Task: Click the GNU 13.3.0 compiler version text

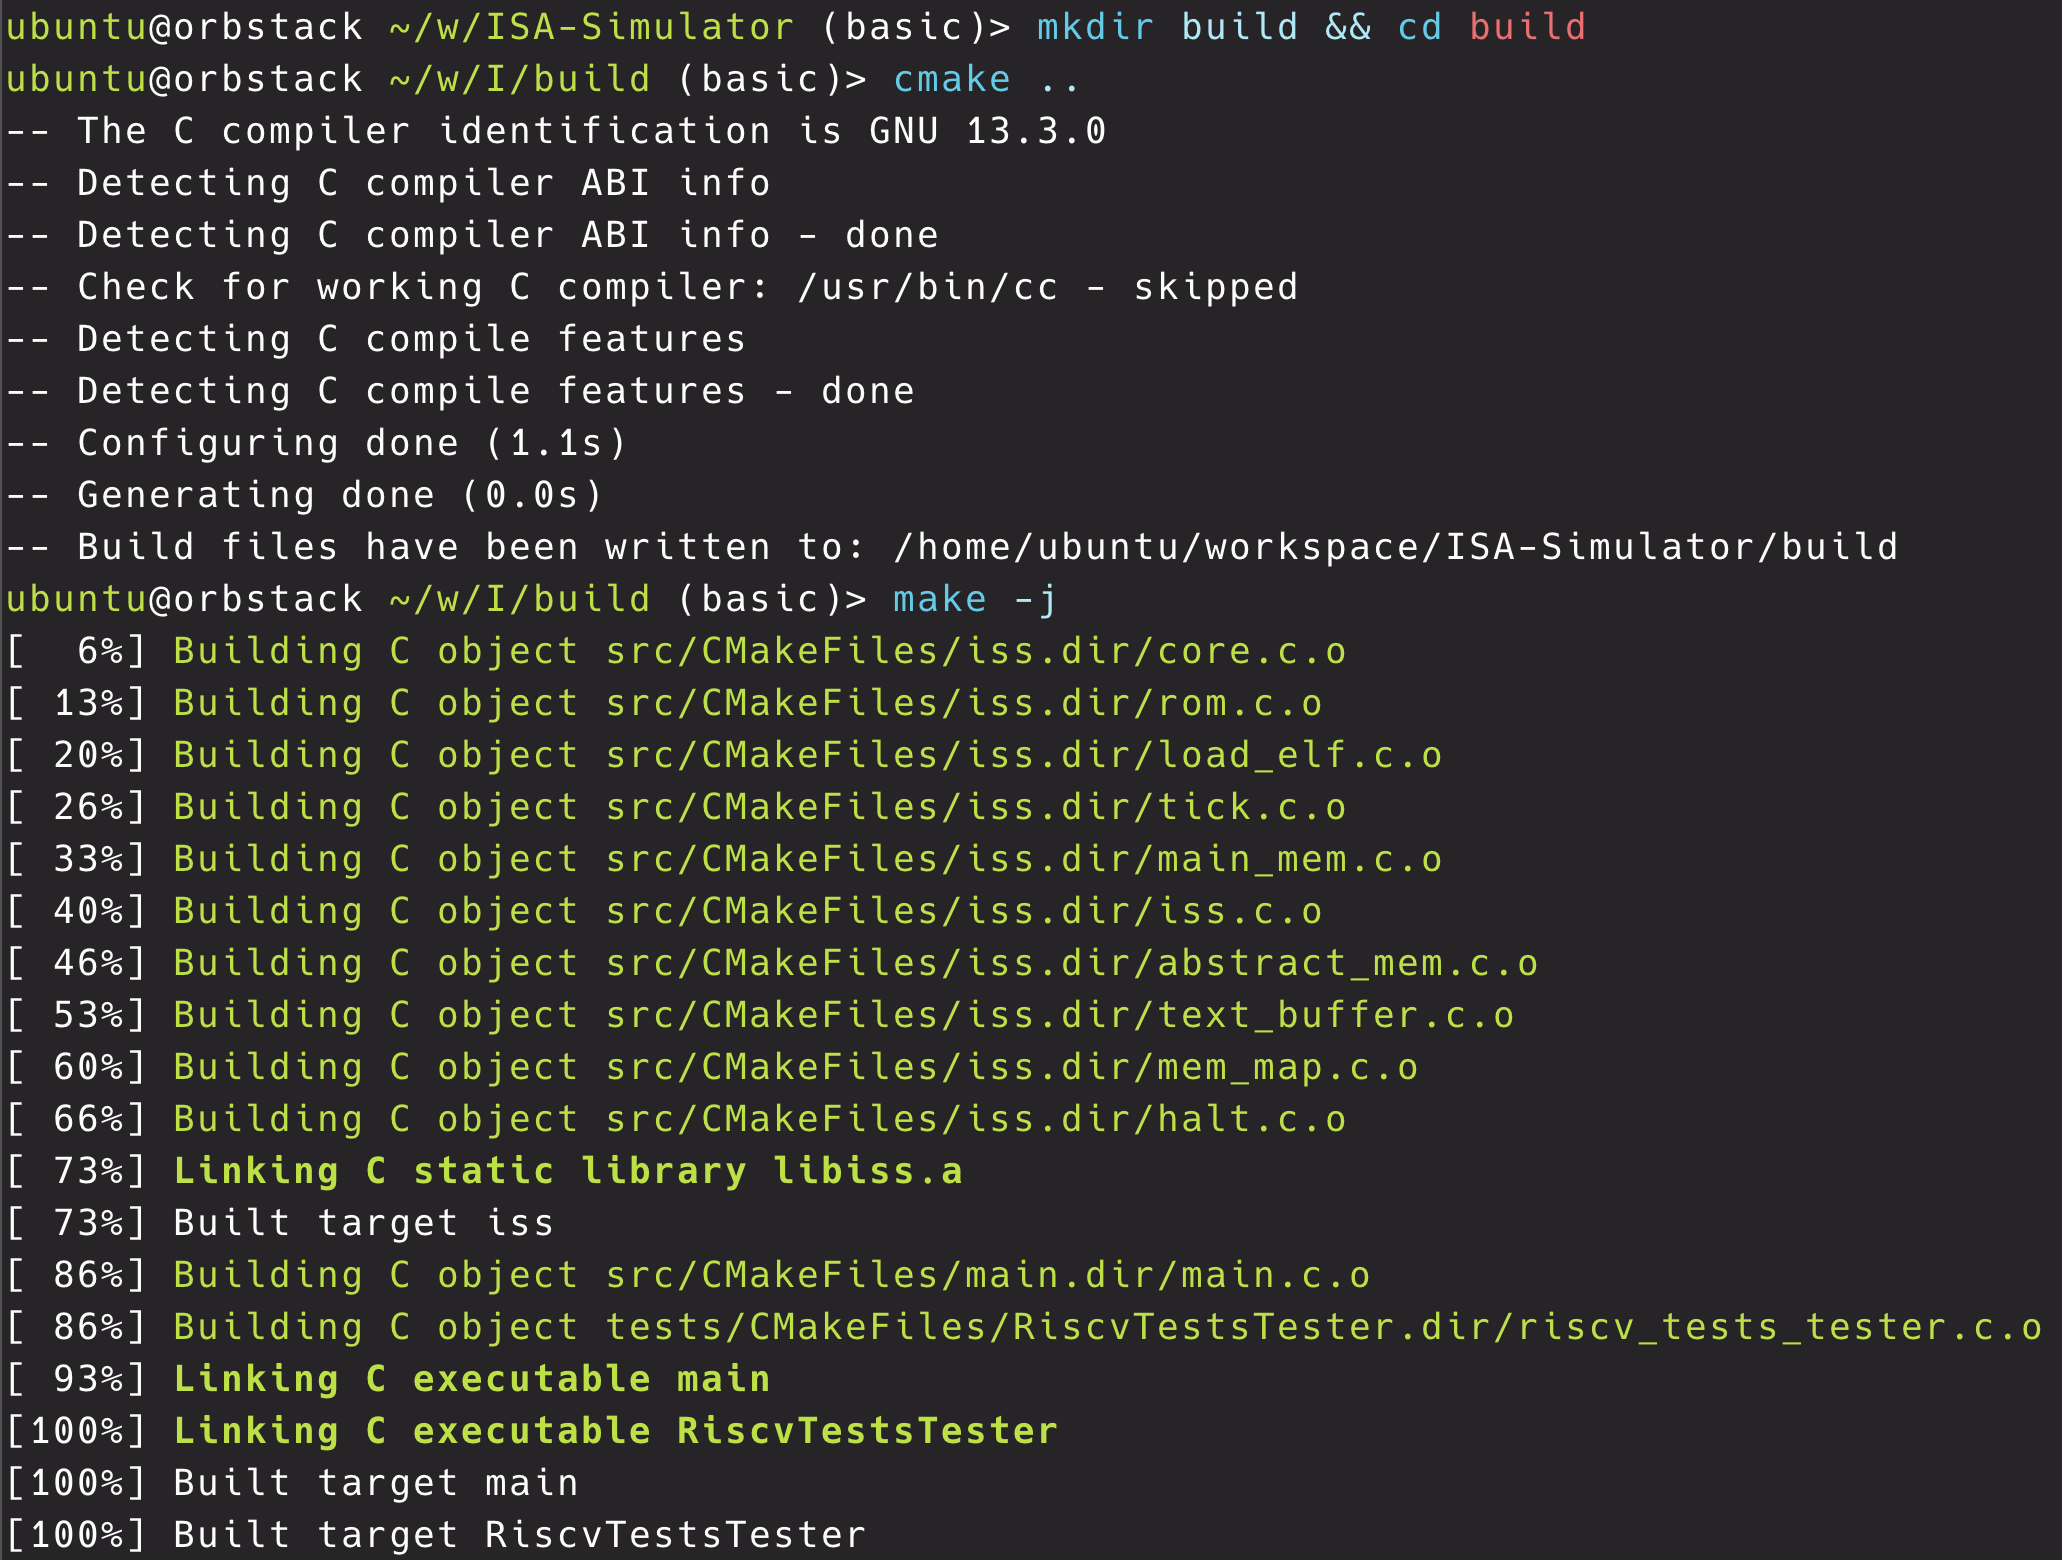Action: [x=987, y=131]
